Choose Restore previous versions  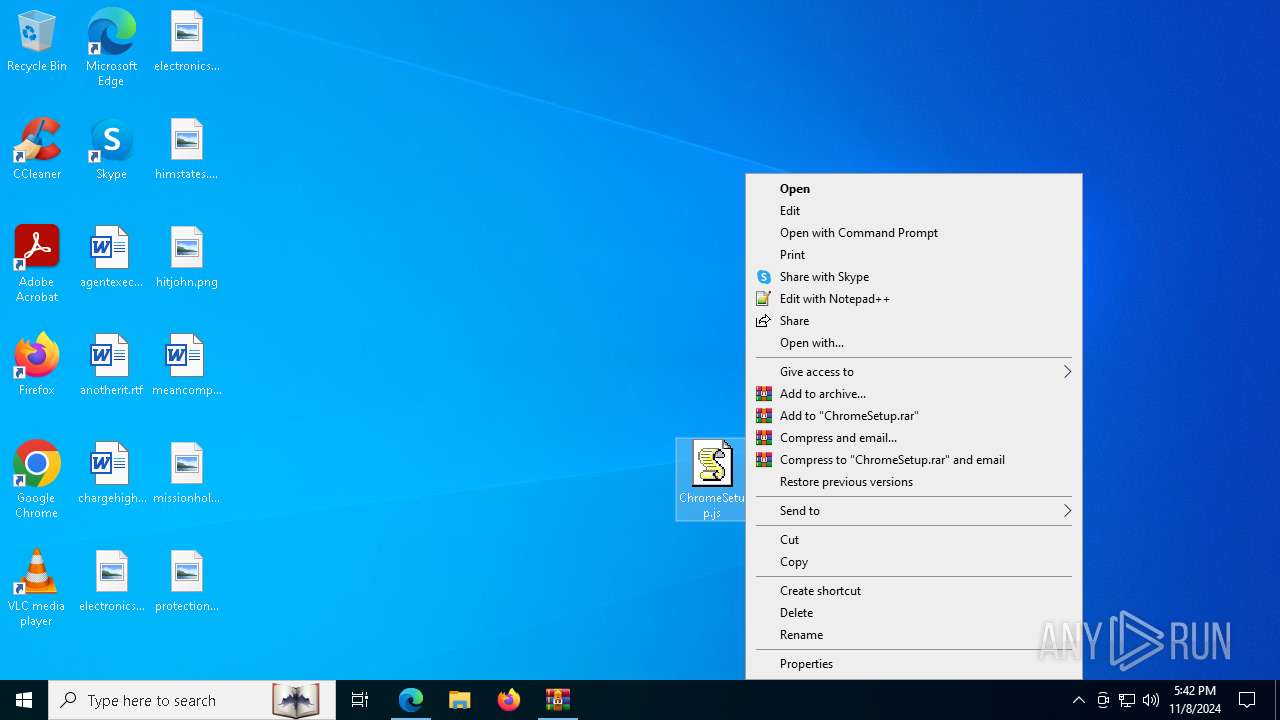[x=914, y=482]
